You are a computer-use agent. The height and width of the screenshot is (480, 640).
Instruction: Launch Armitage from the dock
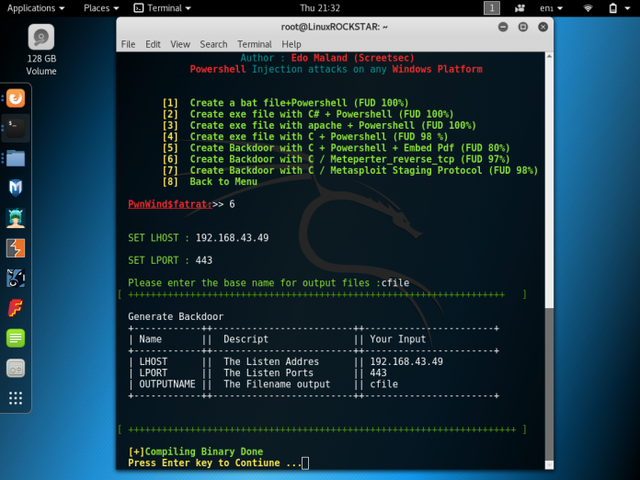pyautogui.click(x=16, y=218)
